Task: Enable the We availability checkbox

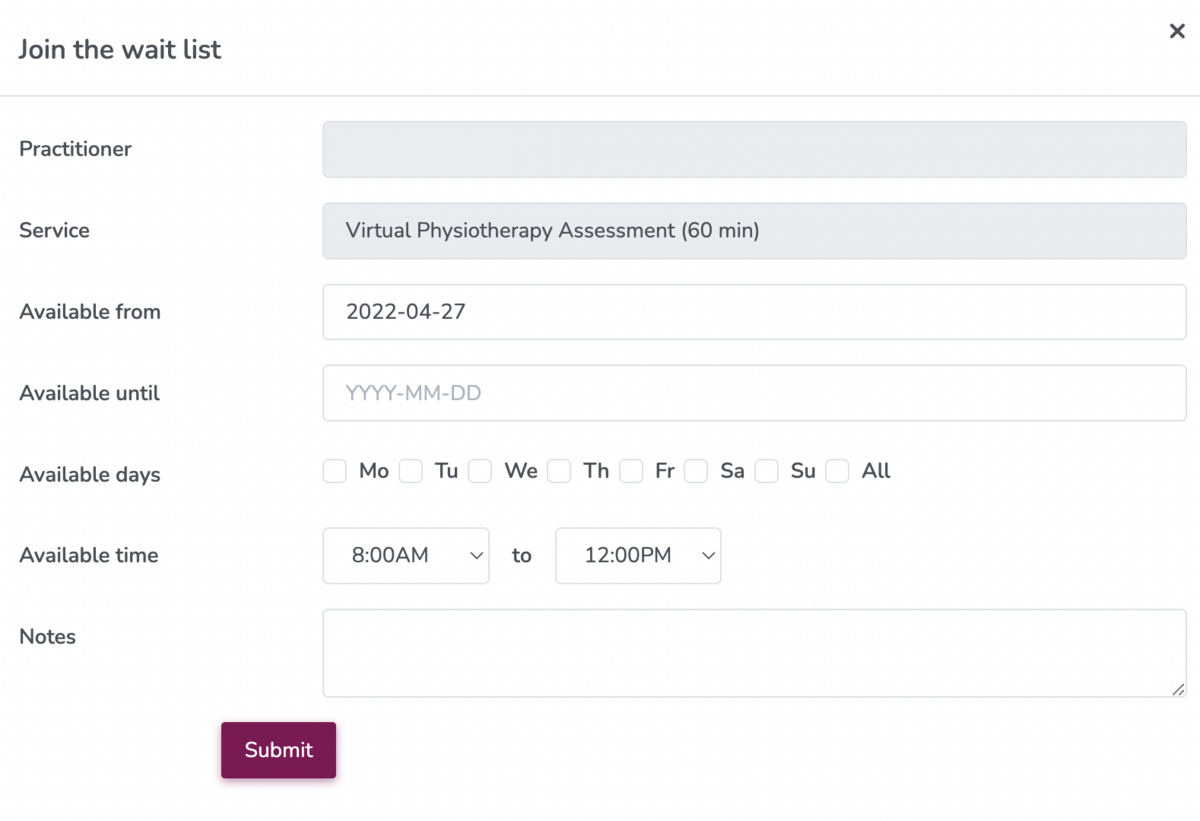Action: (480, 471)
